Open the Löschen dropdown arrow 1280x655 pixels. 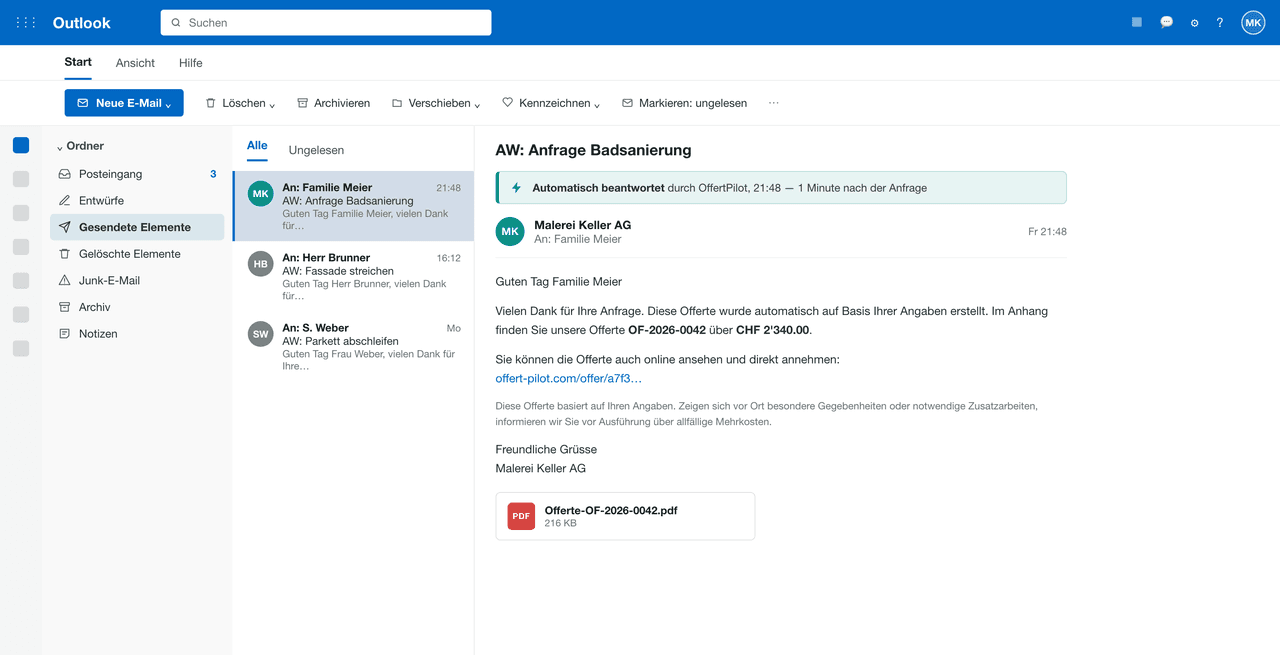[272, 104]
